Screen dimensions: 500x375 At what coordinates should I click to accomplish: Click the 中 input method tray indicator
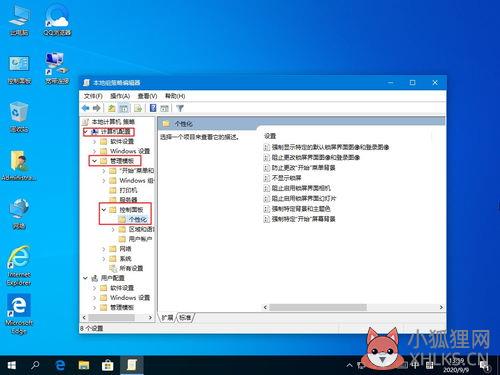415,365
